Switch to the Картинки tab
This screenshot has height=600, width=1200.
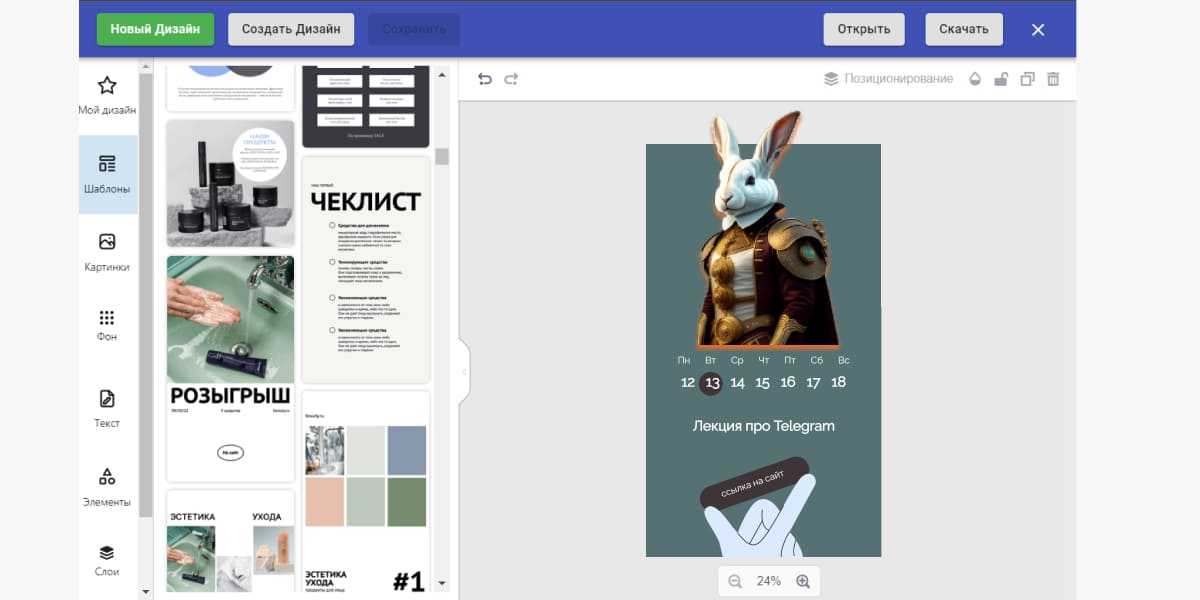click(107, 252)
